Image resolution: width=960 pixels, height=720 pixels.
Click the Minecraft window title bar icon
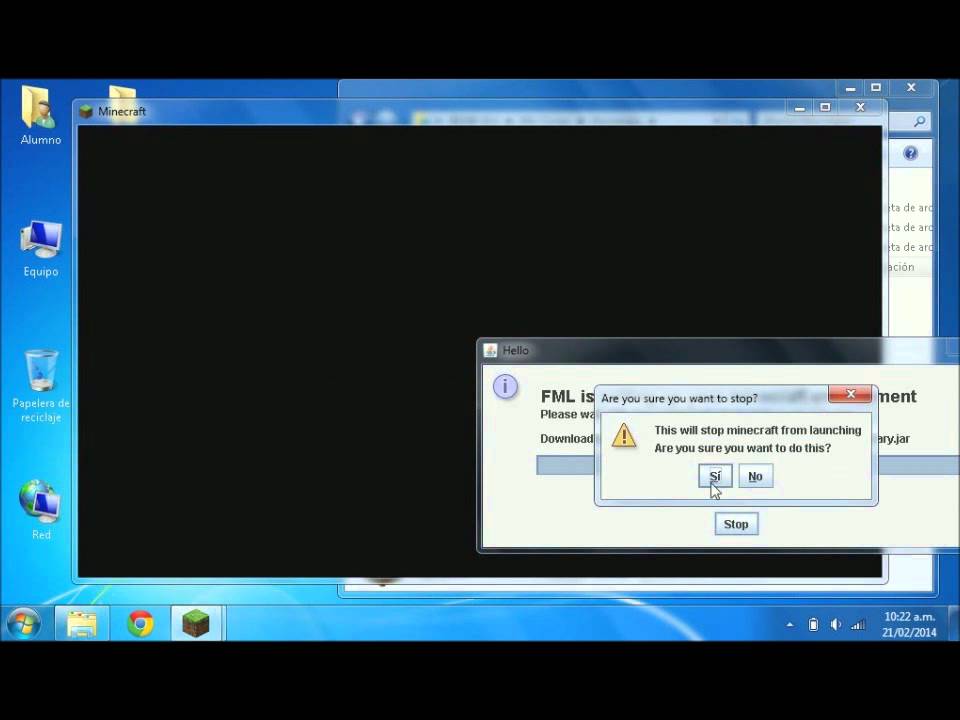(x=86, y=111)
